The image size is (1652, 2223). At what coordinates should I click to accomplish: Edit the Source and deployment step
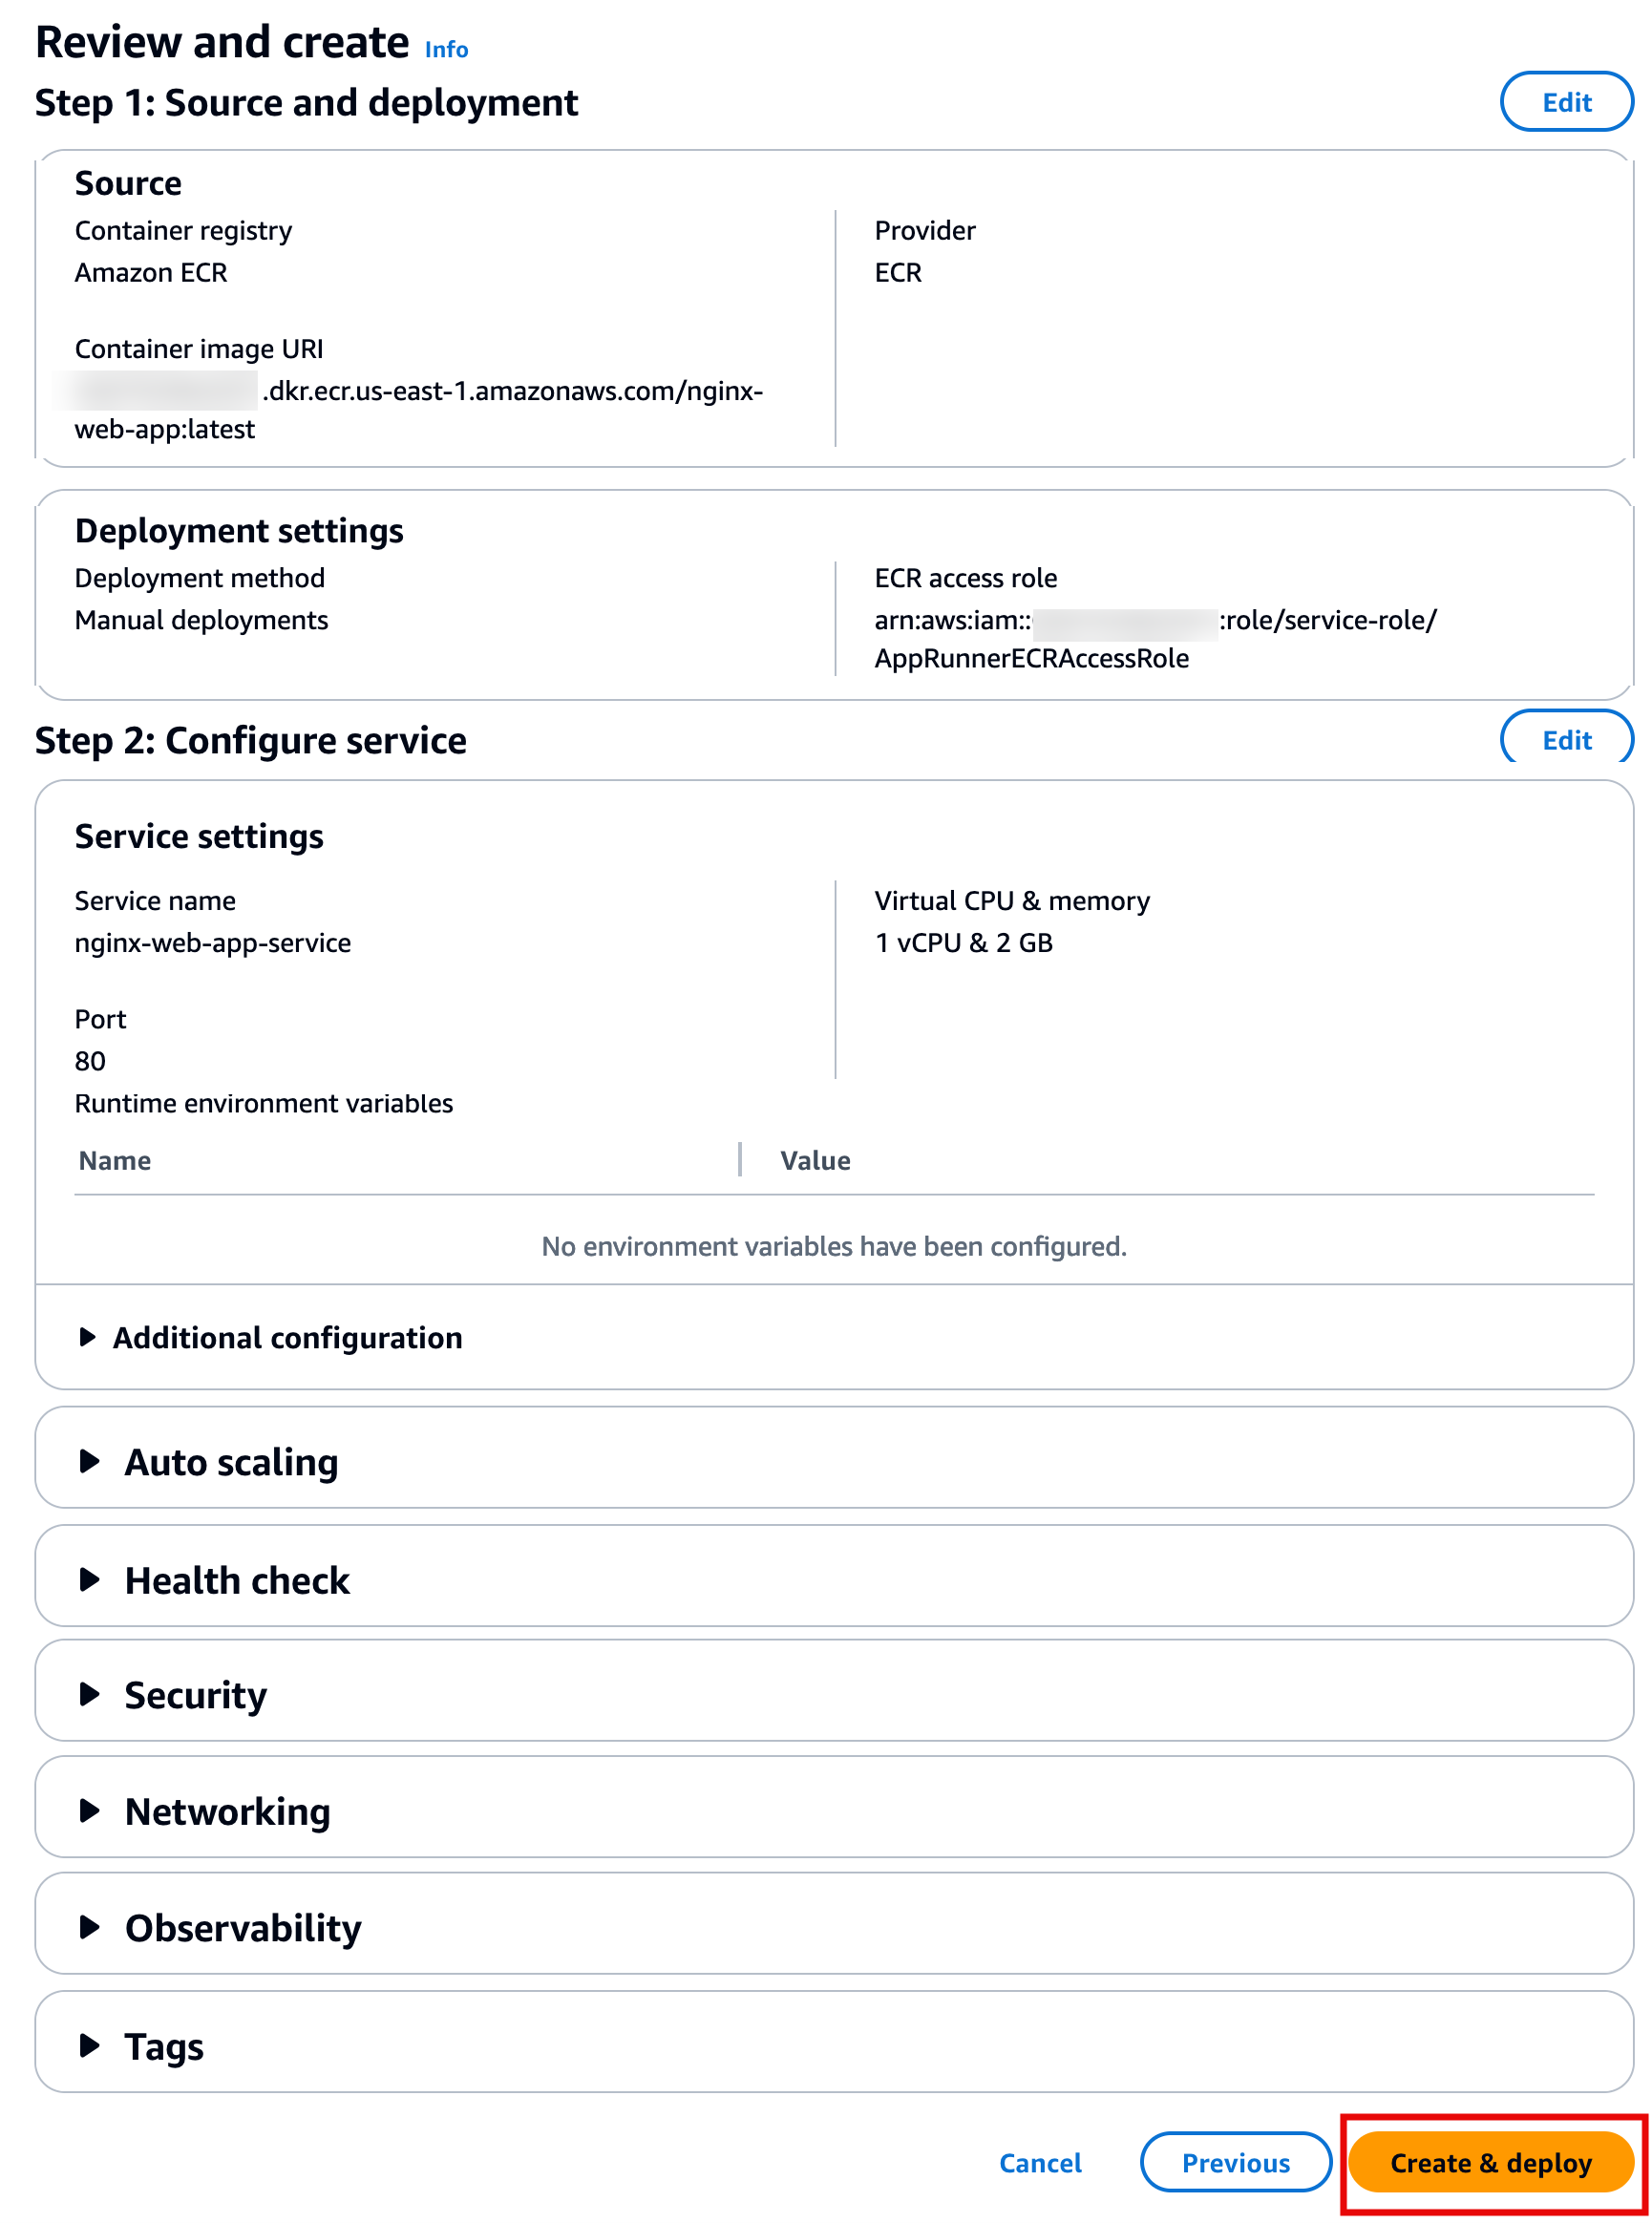tap(1565, 101)
